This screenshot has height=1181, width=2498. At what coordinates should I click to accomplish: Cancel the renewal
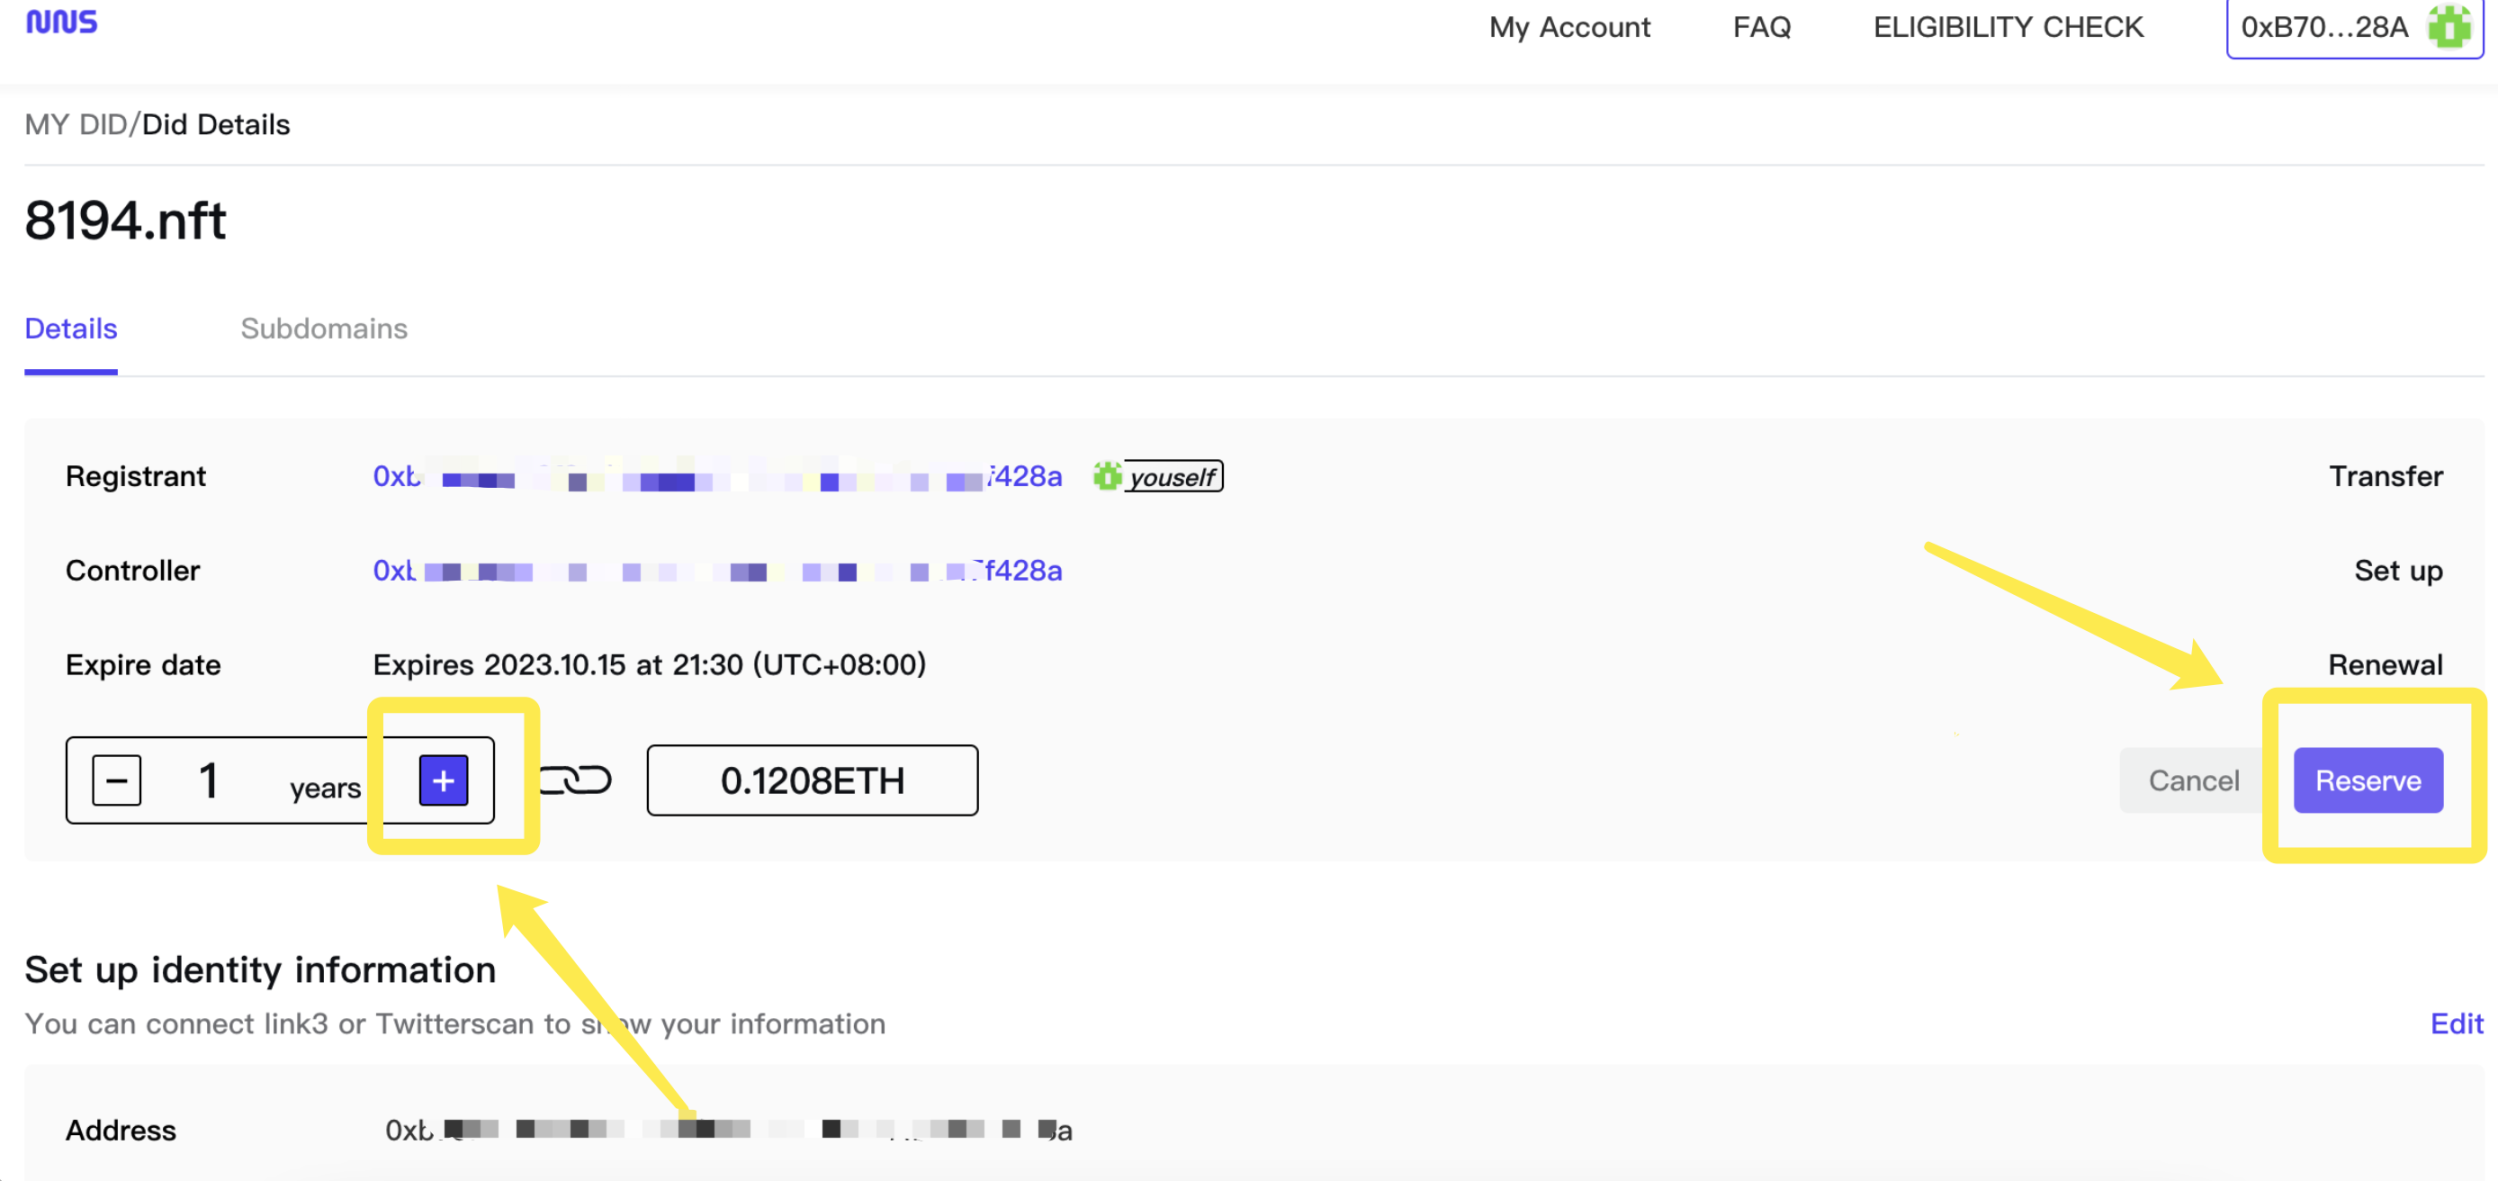(x=2192, y=780)
